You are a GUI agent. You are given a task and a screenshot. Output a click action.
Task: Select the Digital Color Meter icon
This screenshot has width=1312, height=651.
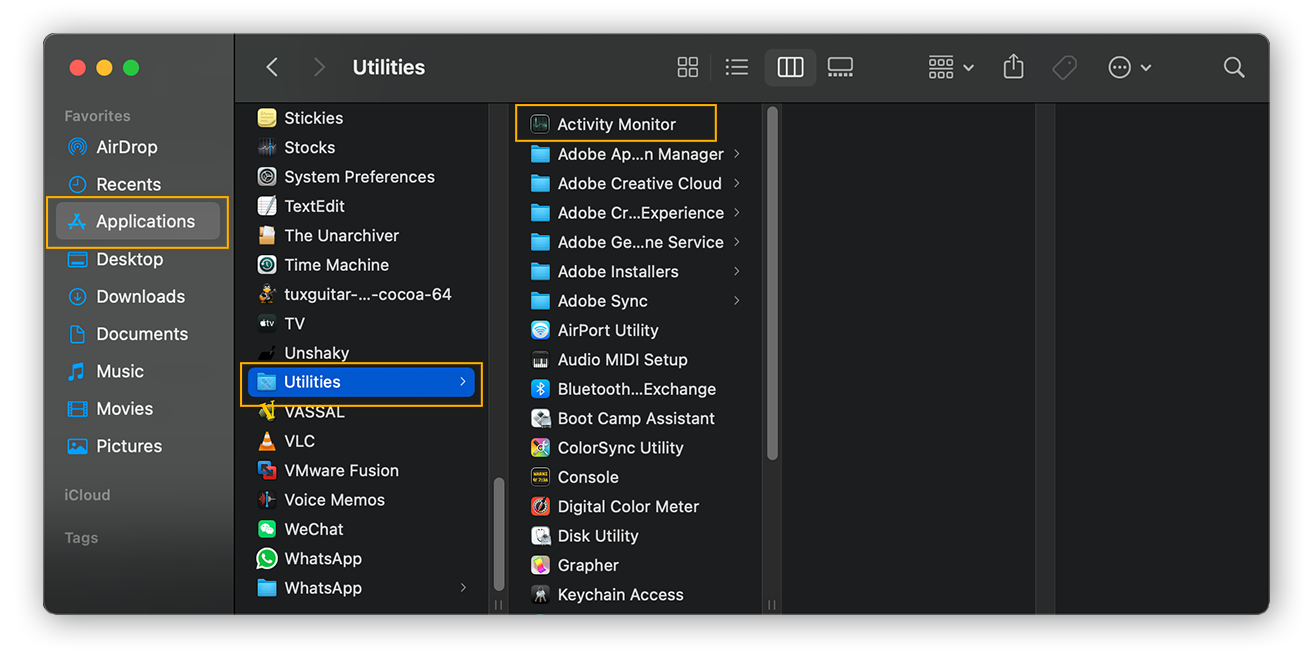(540, 506)
